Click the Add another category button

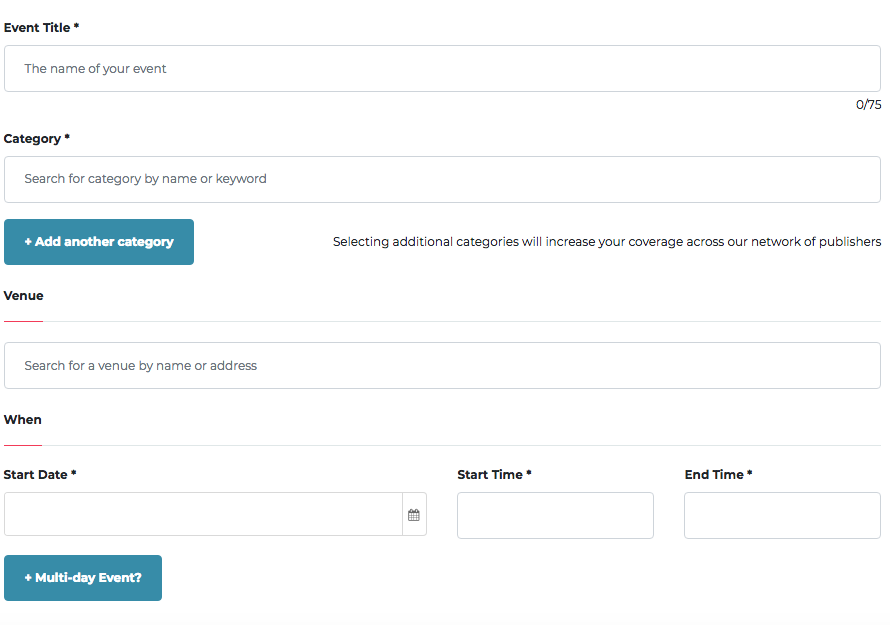click(x=99, y=242)
